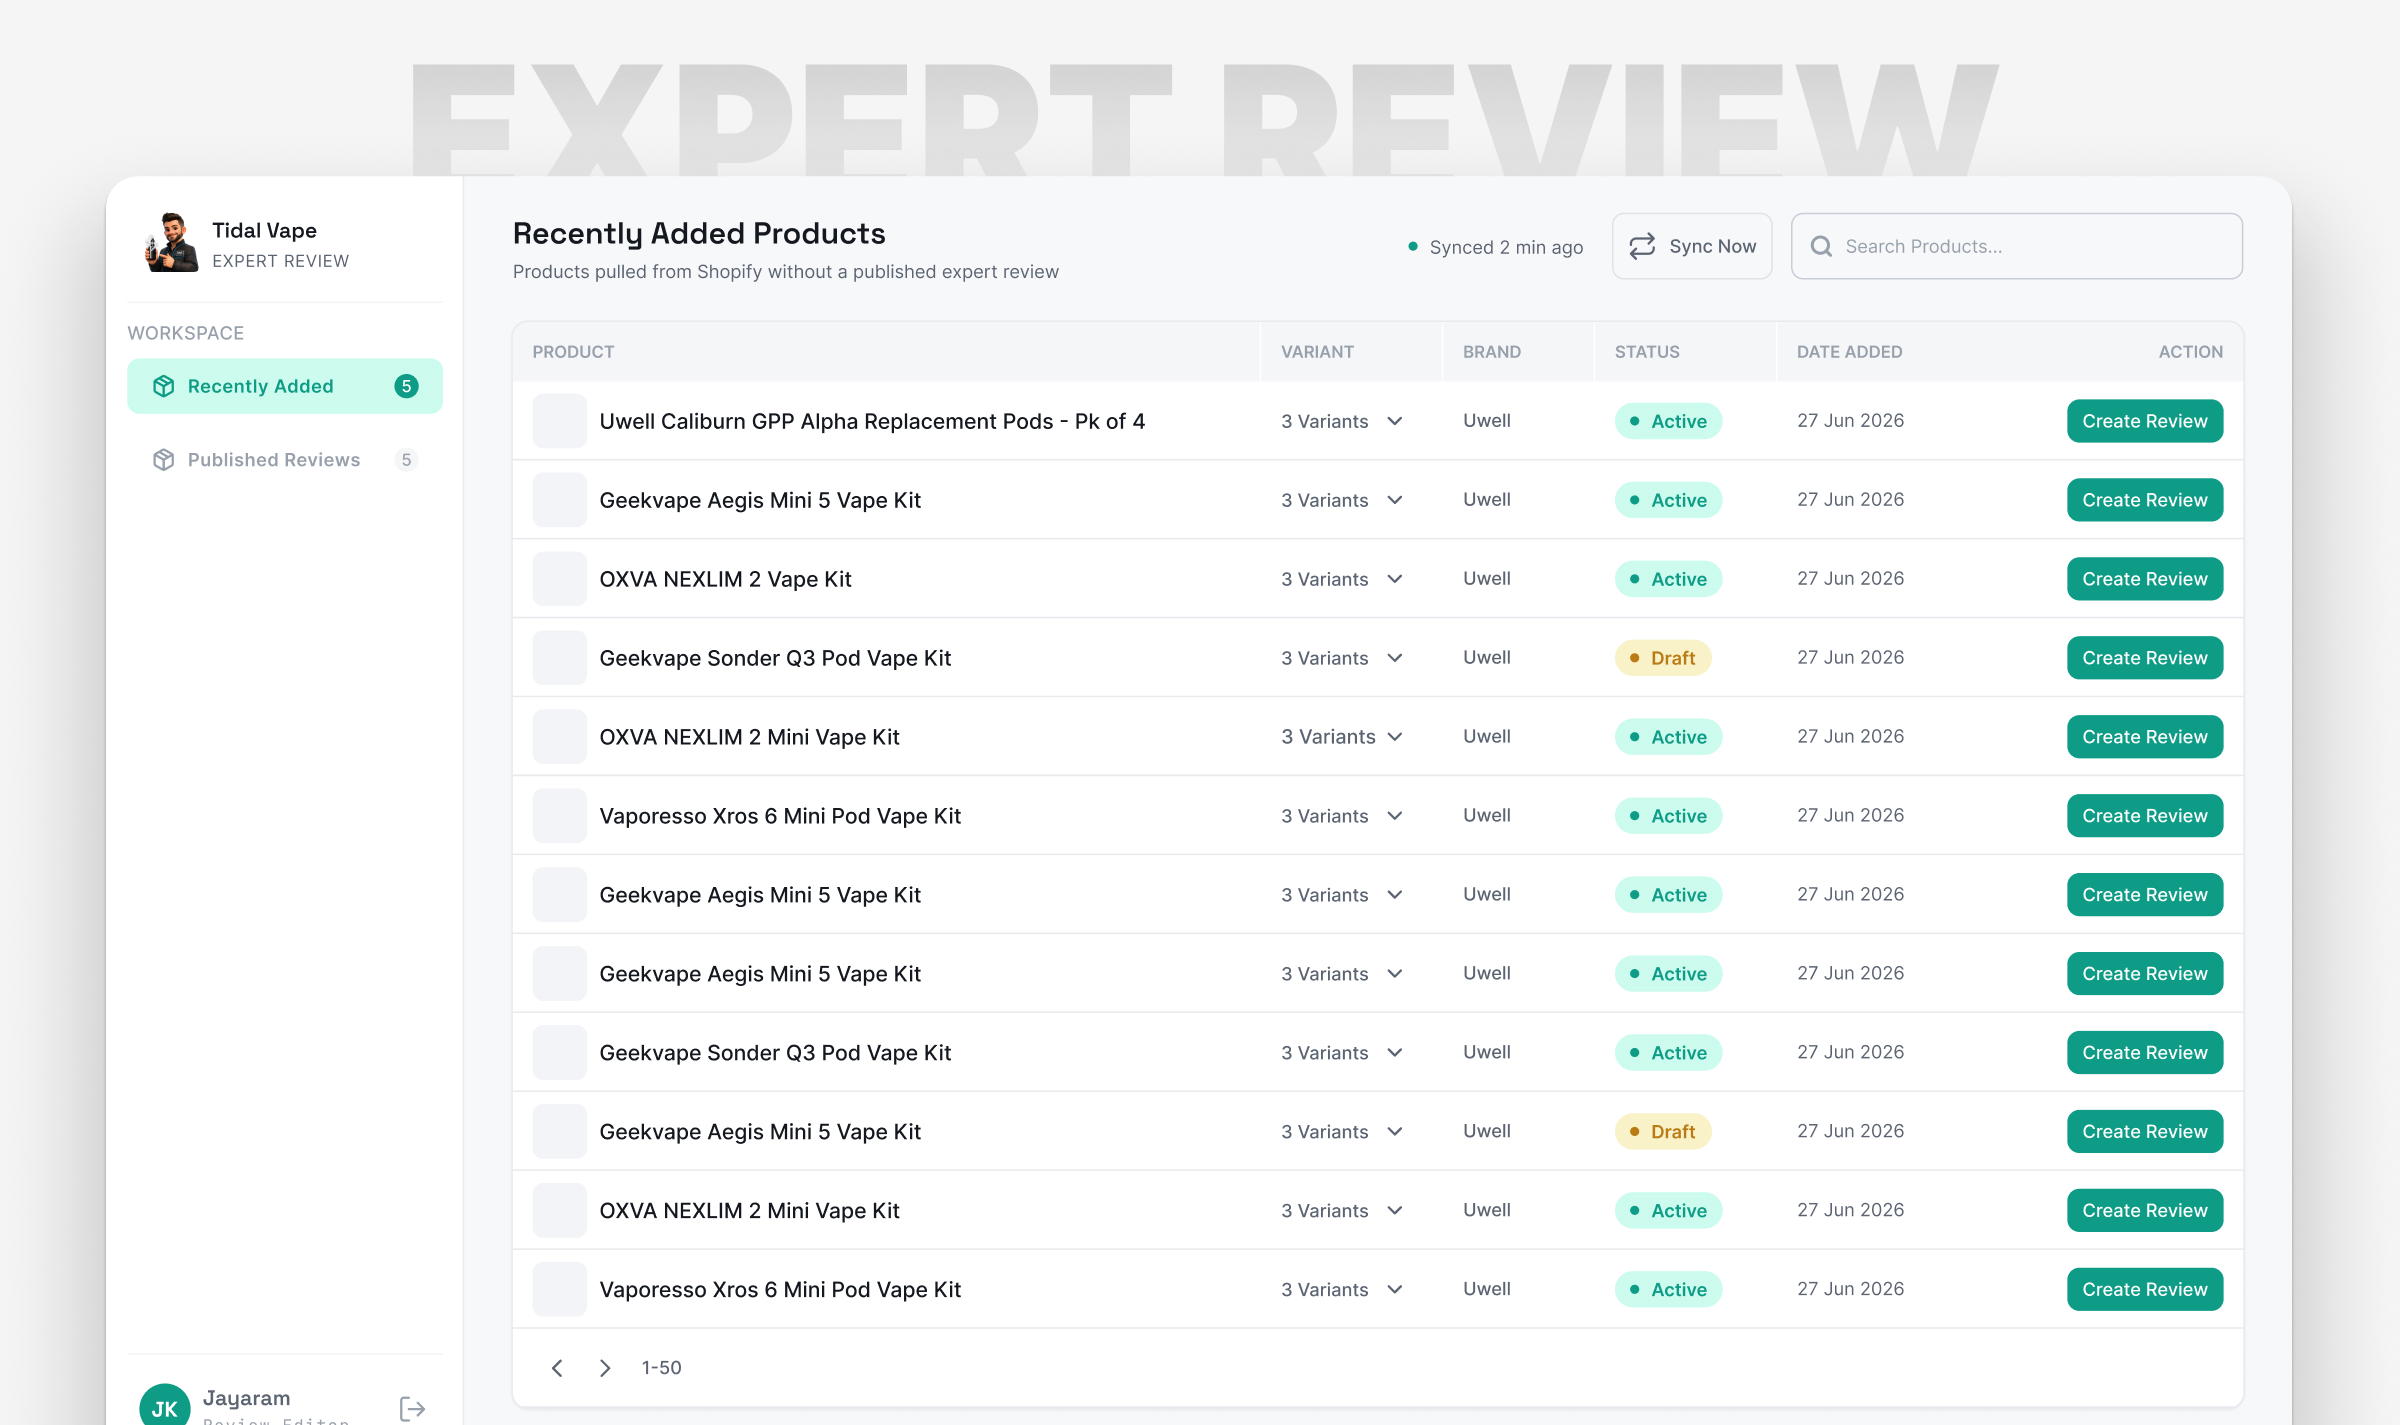Create Review for the Active Geekvape Sonder Q3 kit
Viewport: 2400px width, 1425px height.
(x=2145, y=1052)
